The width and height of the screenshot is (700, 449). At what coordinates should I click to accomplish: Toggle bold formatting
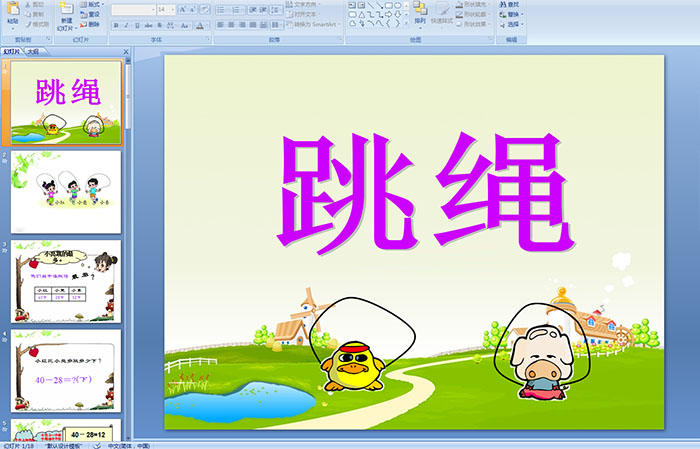click(x=116, y=25)
